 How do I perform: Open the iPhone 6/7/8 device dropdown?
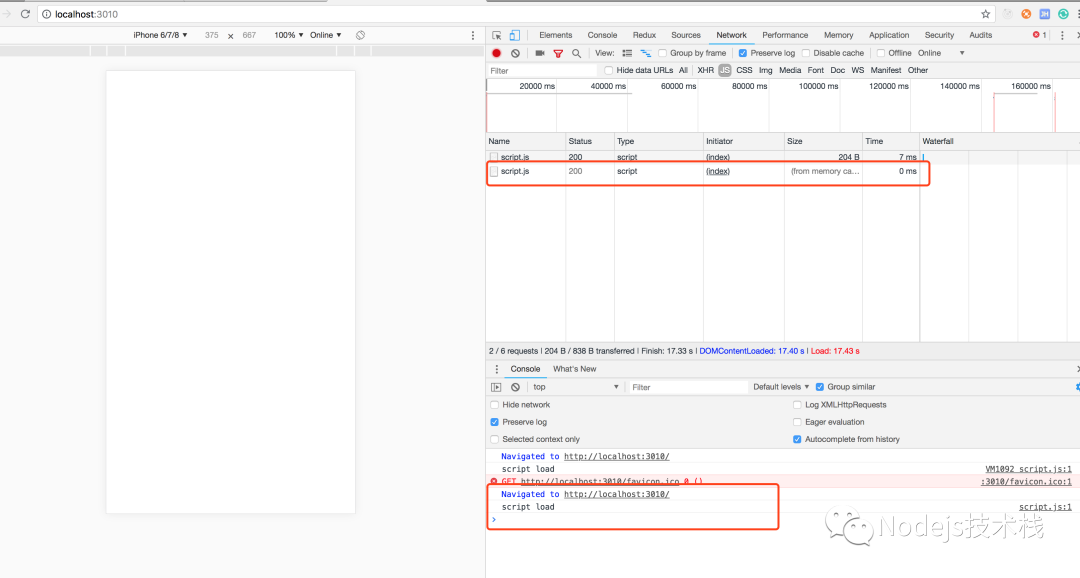[x=160, y=35]
